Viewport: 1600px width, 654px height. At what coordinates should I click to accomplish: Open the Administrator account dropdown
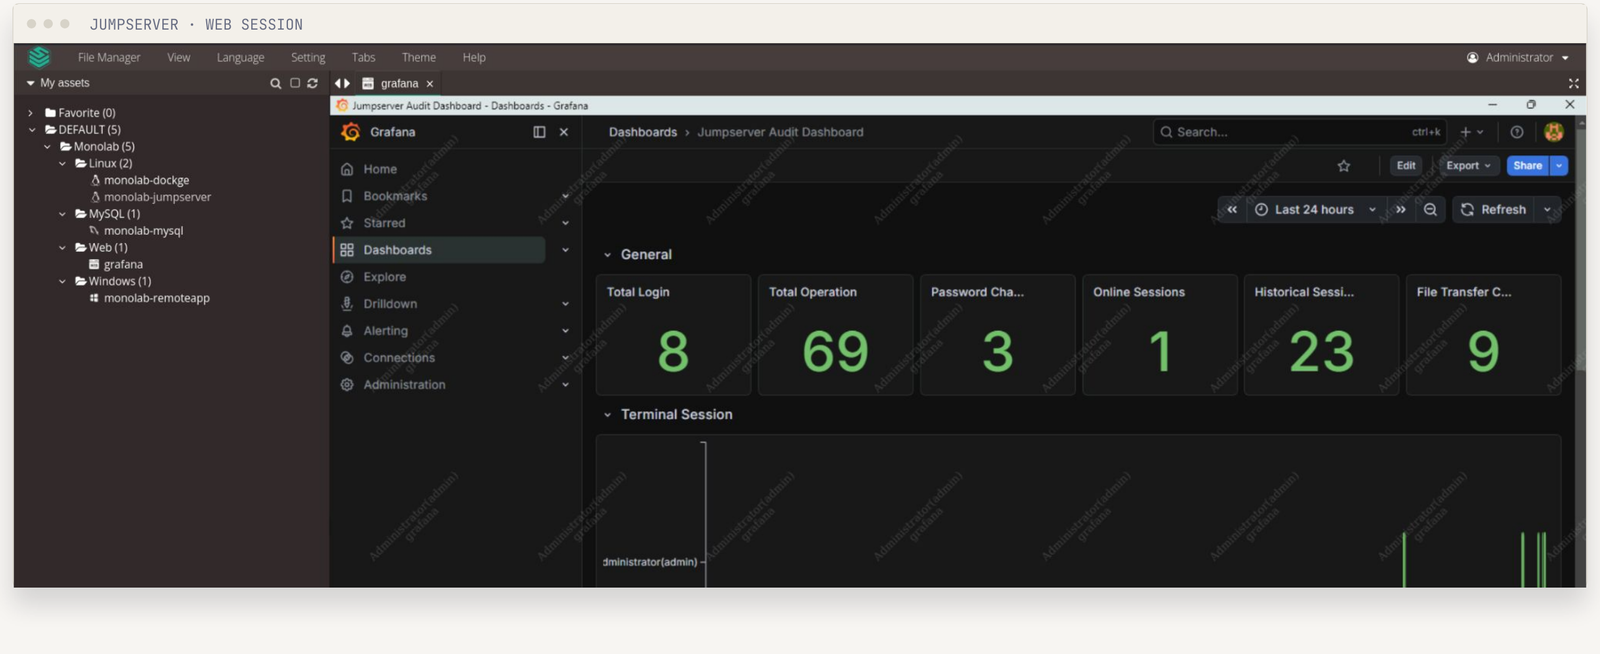pos(1518,58)
